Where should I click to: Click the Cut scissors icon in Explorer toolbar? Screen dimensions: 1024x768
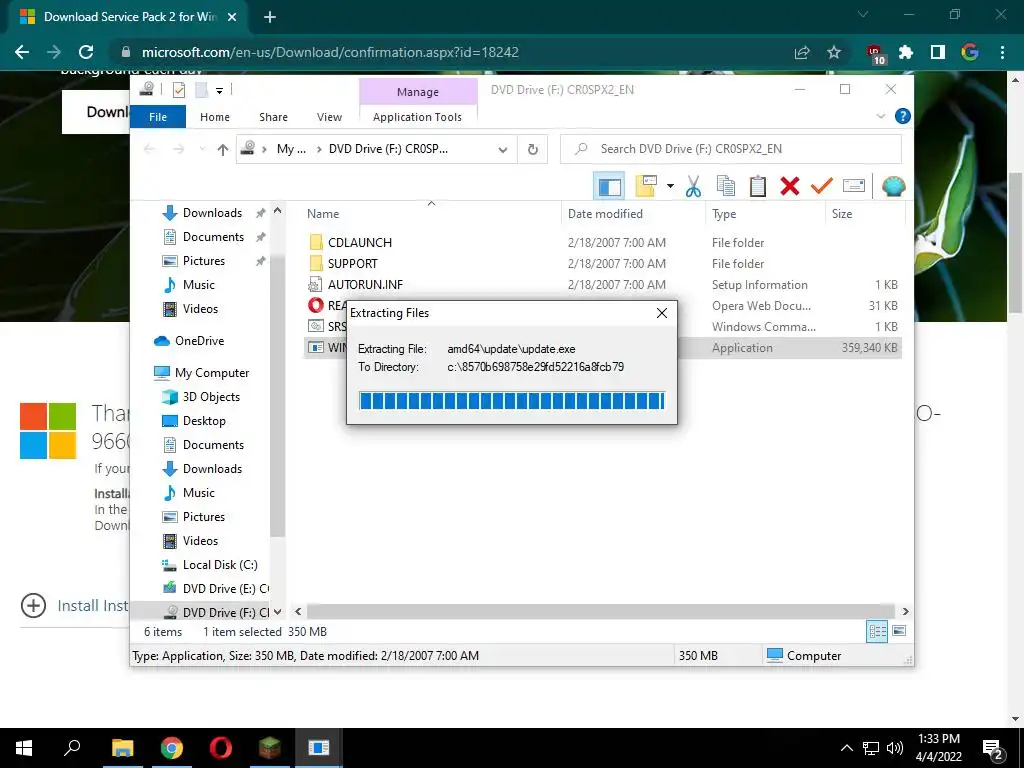coord(693,187)
